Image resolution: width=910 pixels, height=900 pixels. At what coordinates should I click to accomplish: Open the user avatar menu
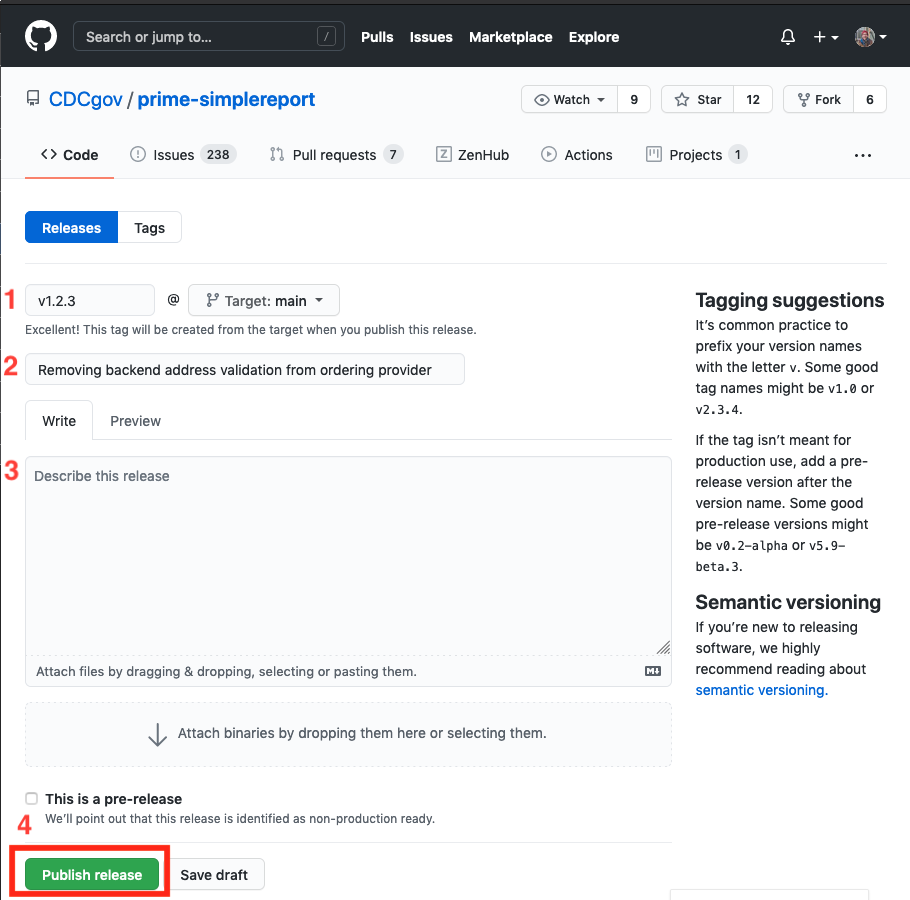tap(870, 37)
